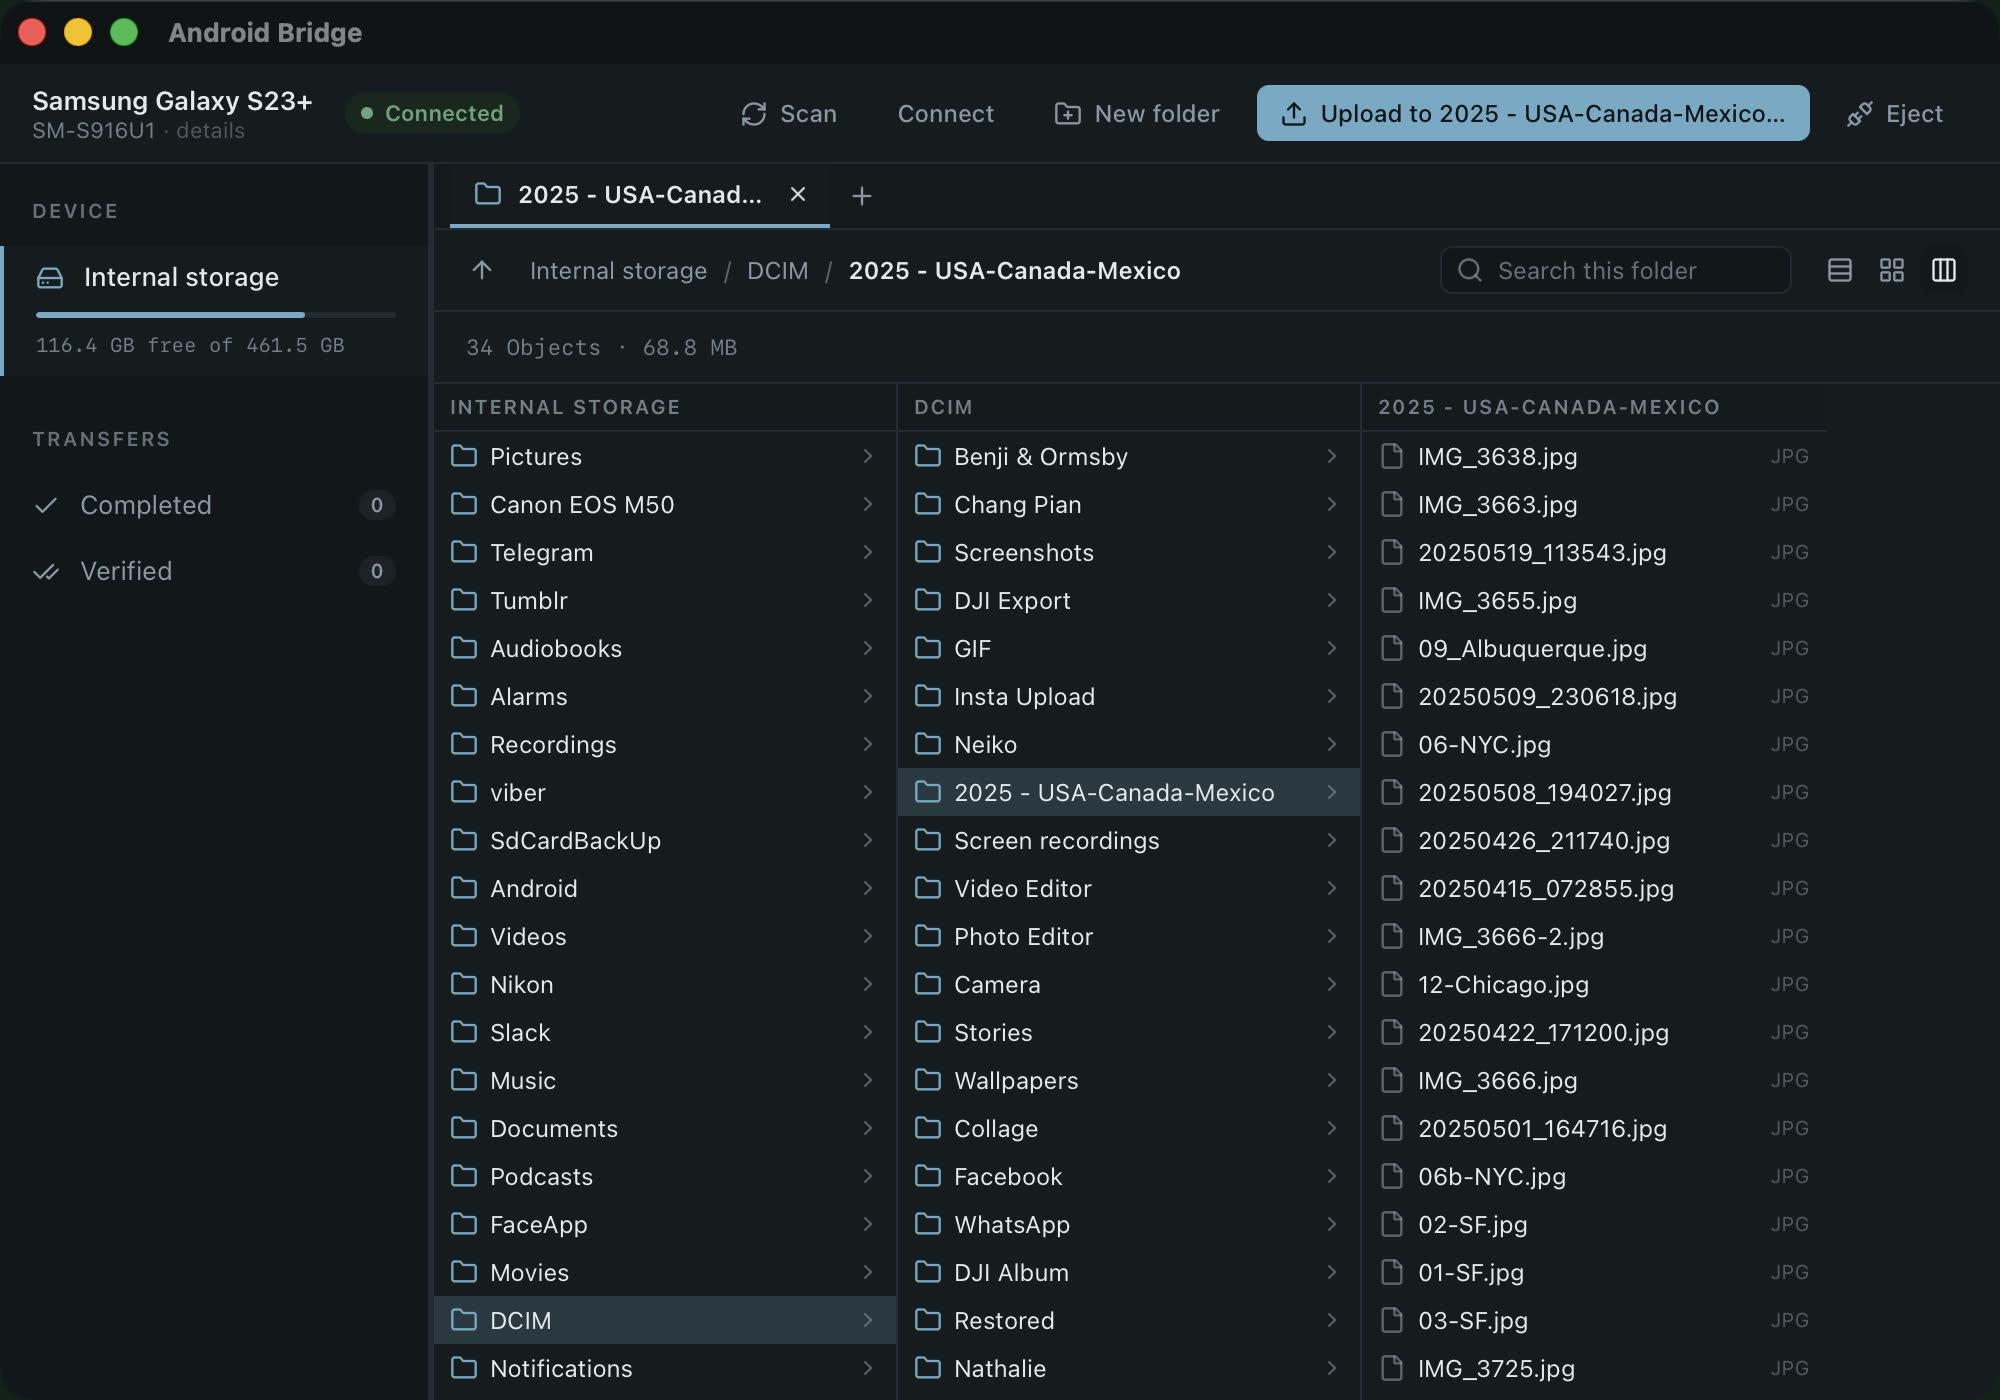This screenshot has height=1400, width=2000.
Task: Open the Benji & Ormsby folder
Action: (1128, 456)
